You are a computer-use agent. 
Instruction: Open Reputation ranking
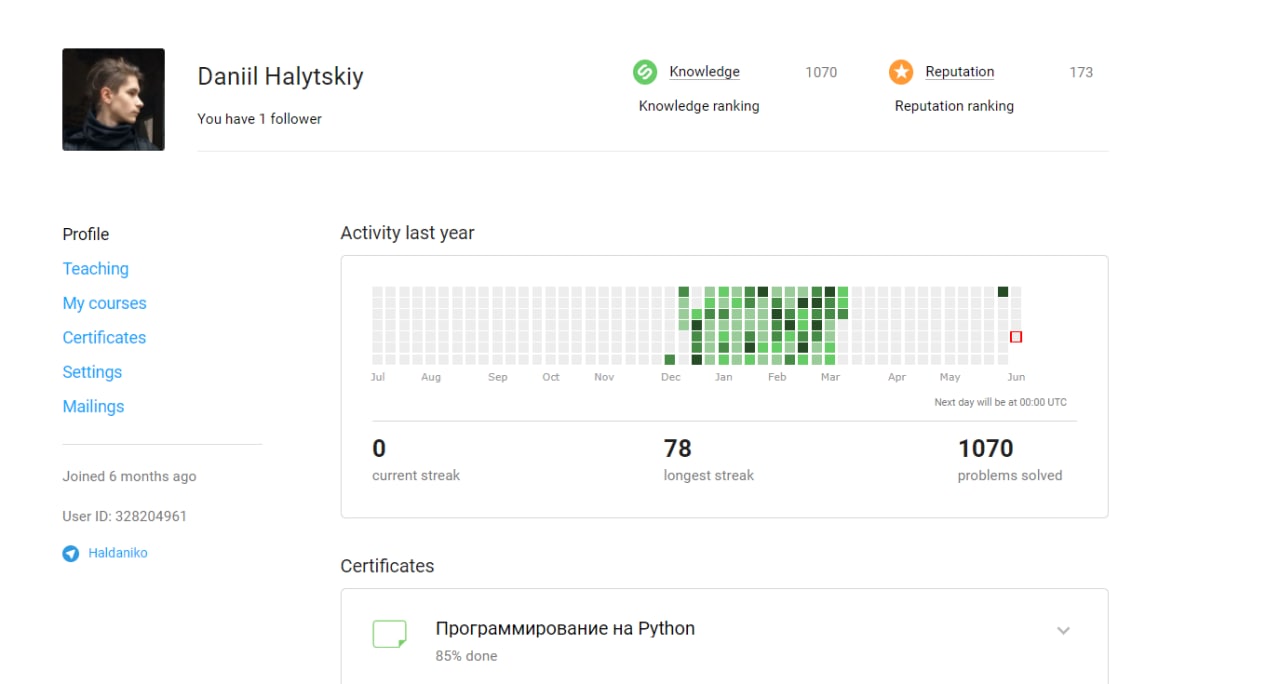coord(954,106)
